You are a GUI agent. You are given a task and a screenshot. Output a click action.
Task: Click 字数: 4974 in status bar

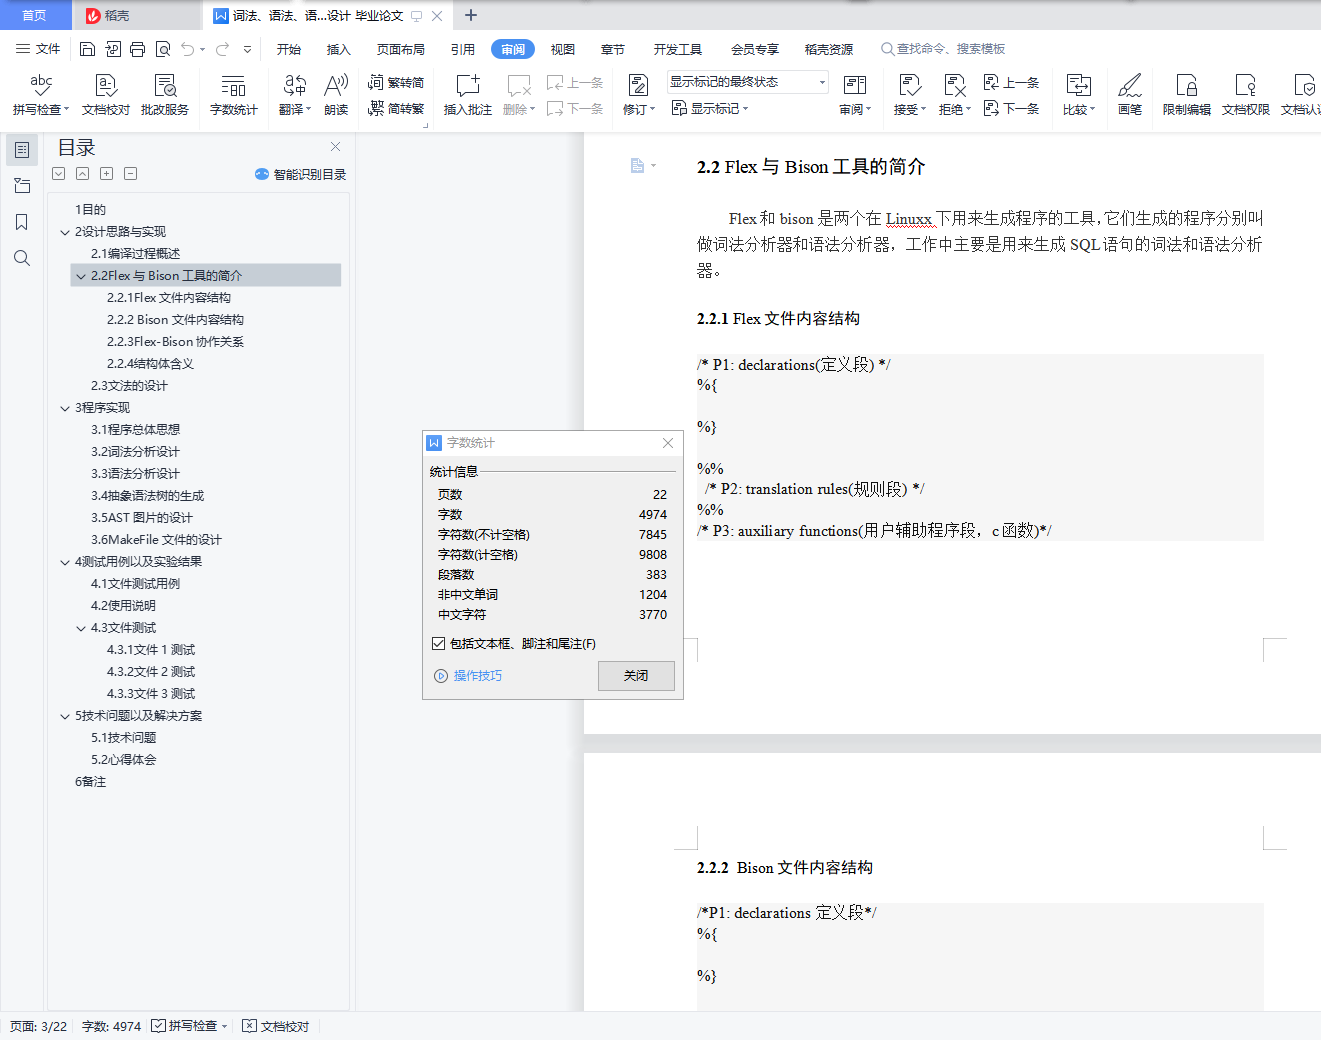(x=111, y=1026)
